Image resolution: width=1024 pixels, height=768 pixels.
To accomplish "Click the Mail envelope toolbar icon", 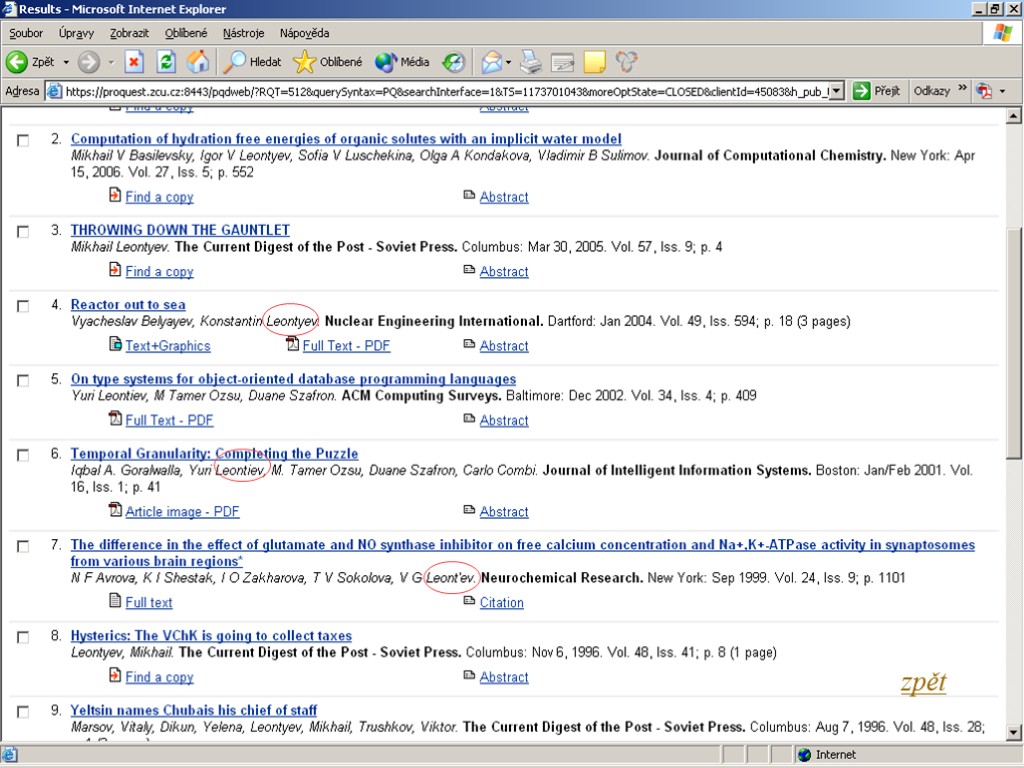I will [x=492, y=62].
